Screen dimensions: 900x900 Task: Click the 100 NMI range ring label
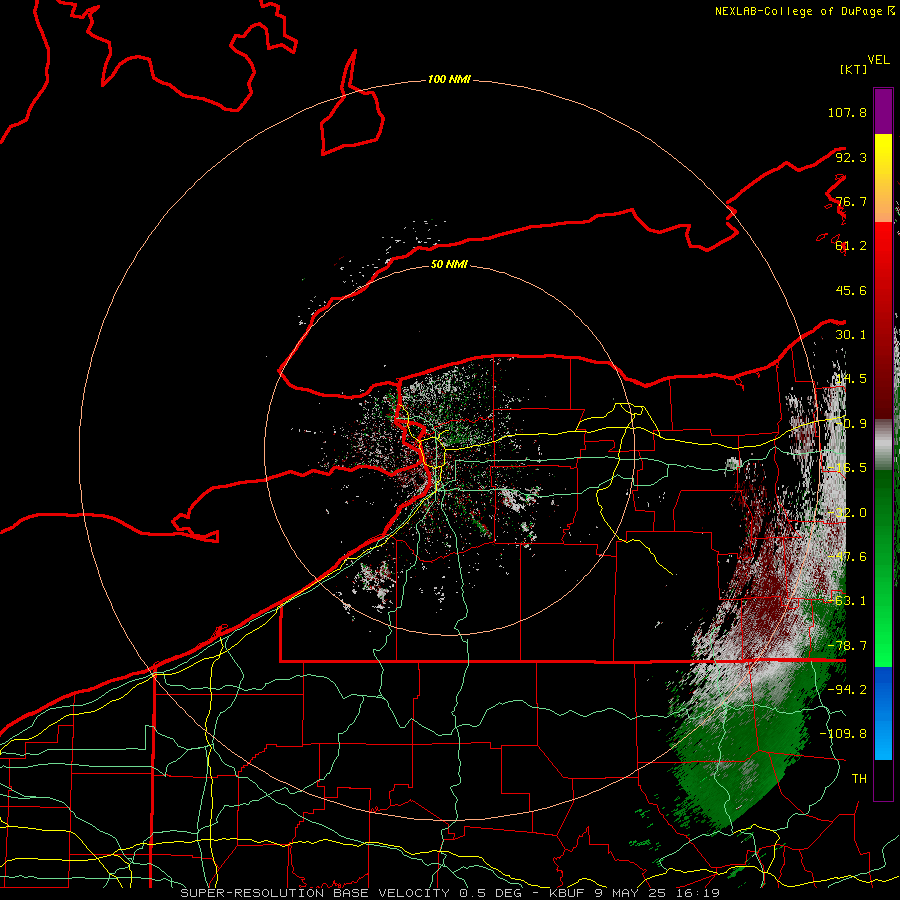pyautogui.click(x=449, y=79)
